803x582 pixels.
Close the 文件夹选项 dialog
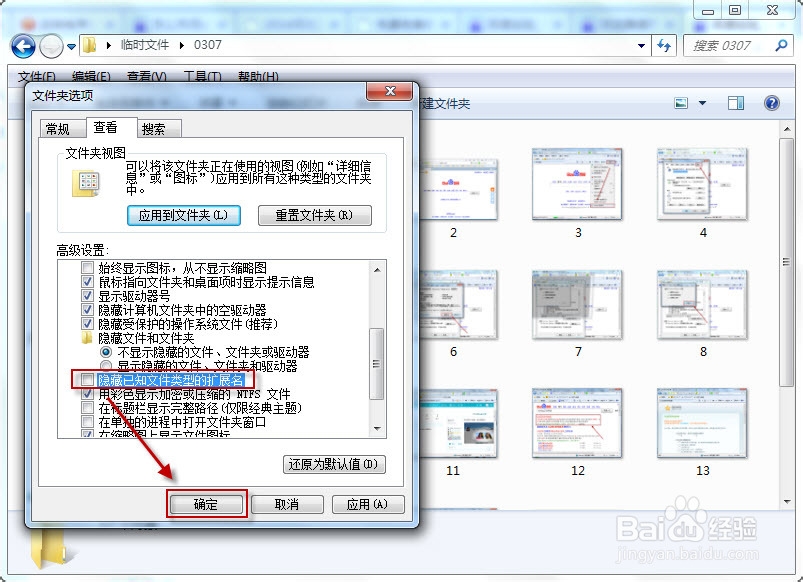pos(390,91)
